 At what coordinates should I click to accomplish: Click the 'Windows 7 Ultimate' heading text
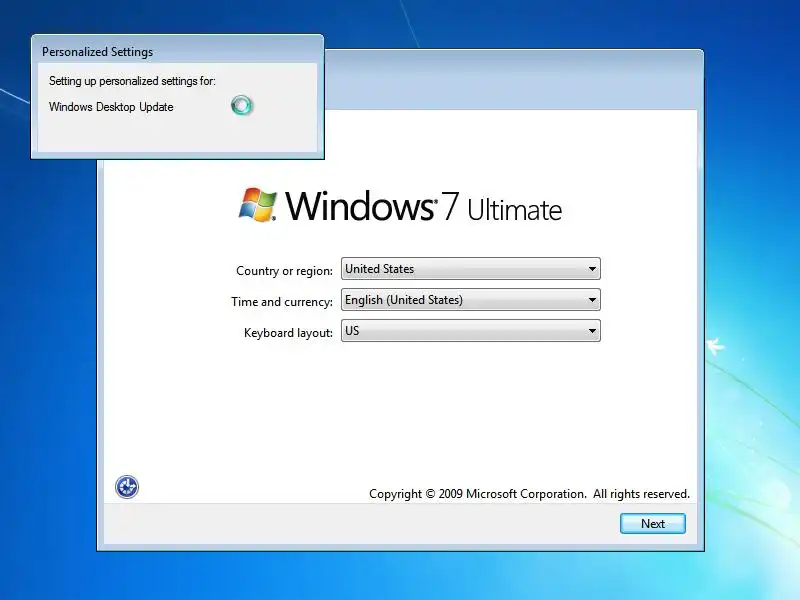pyautogui.click(x=423, y=206)
